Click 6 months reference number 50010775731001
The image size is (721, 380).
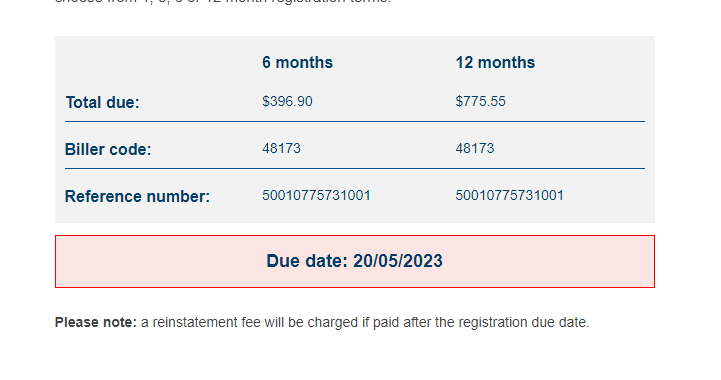316,195
